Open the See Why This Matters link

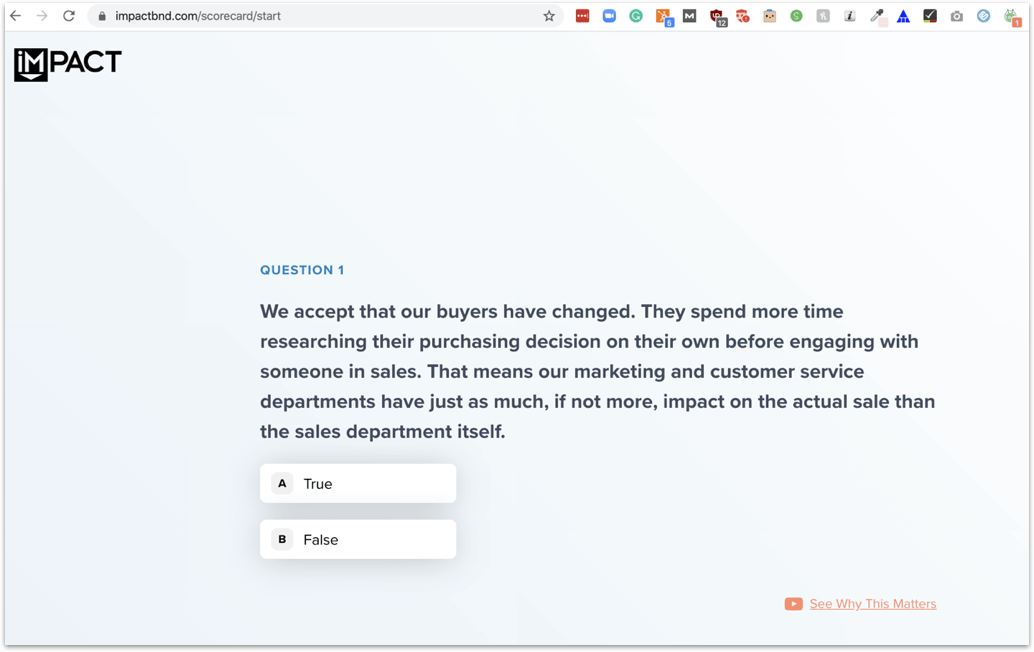[x=872, y=604]
